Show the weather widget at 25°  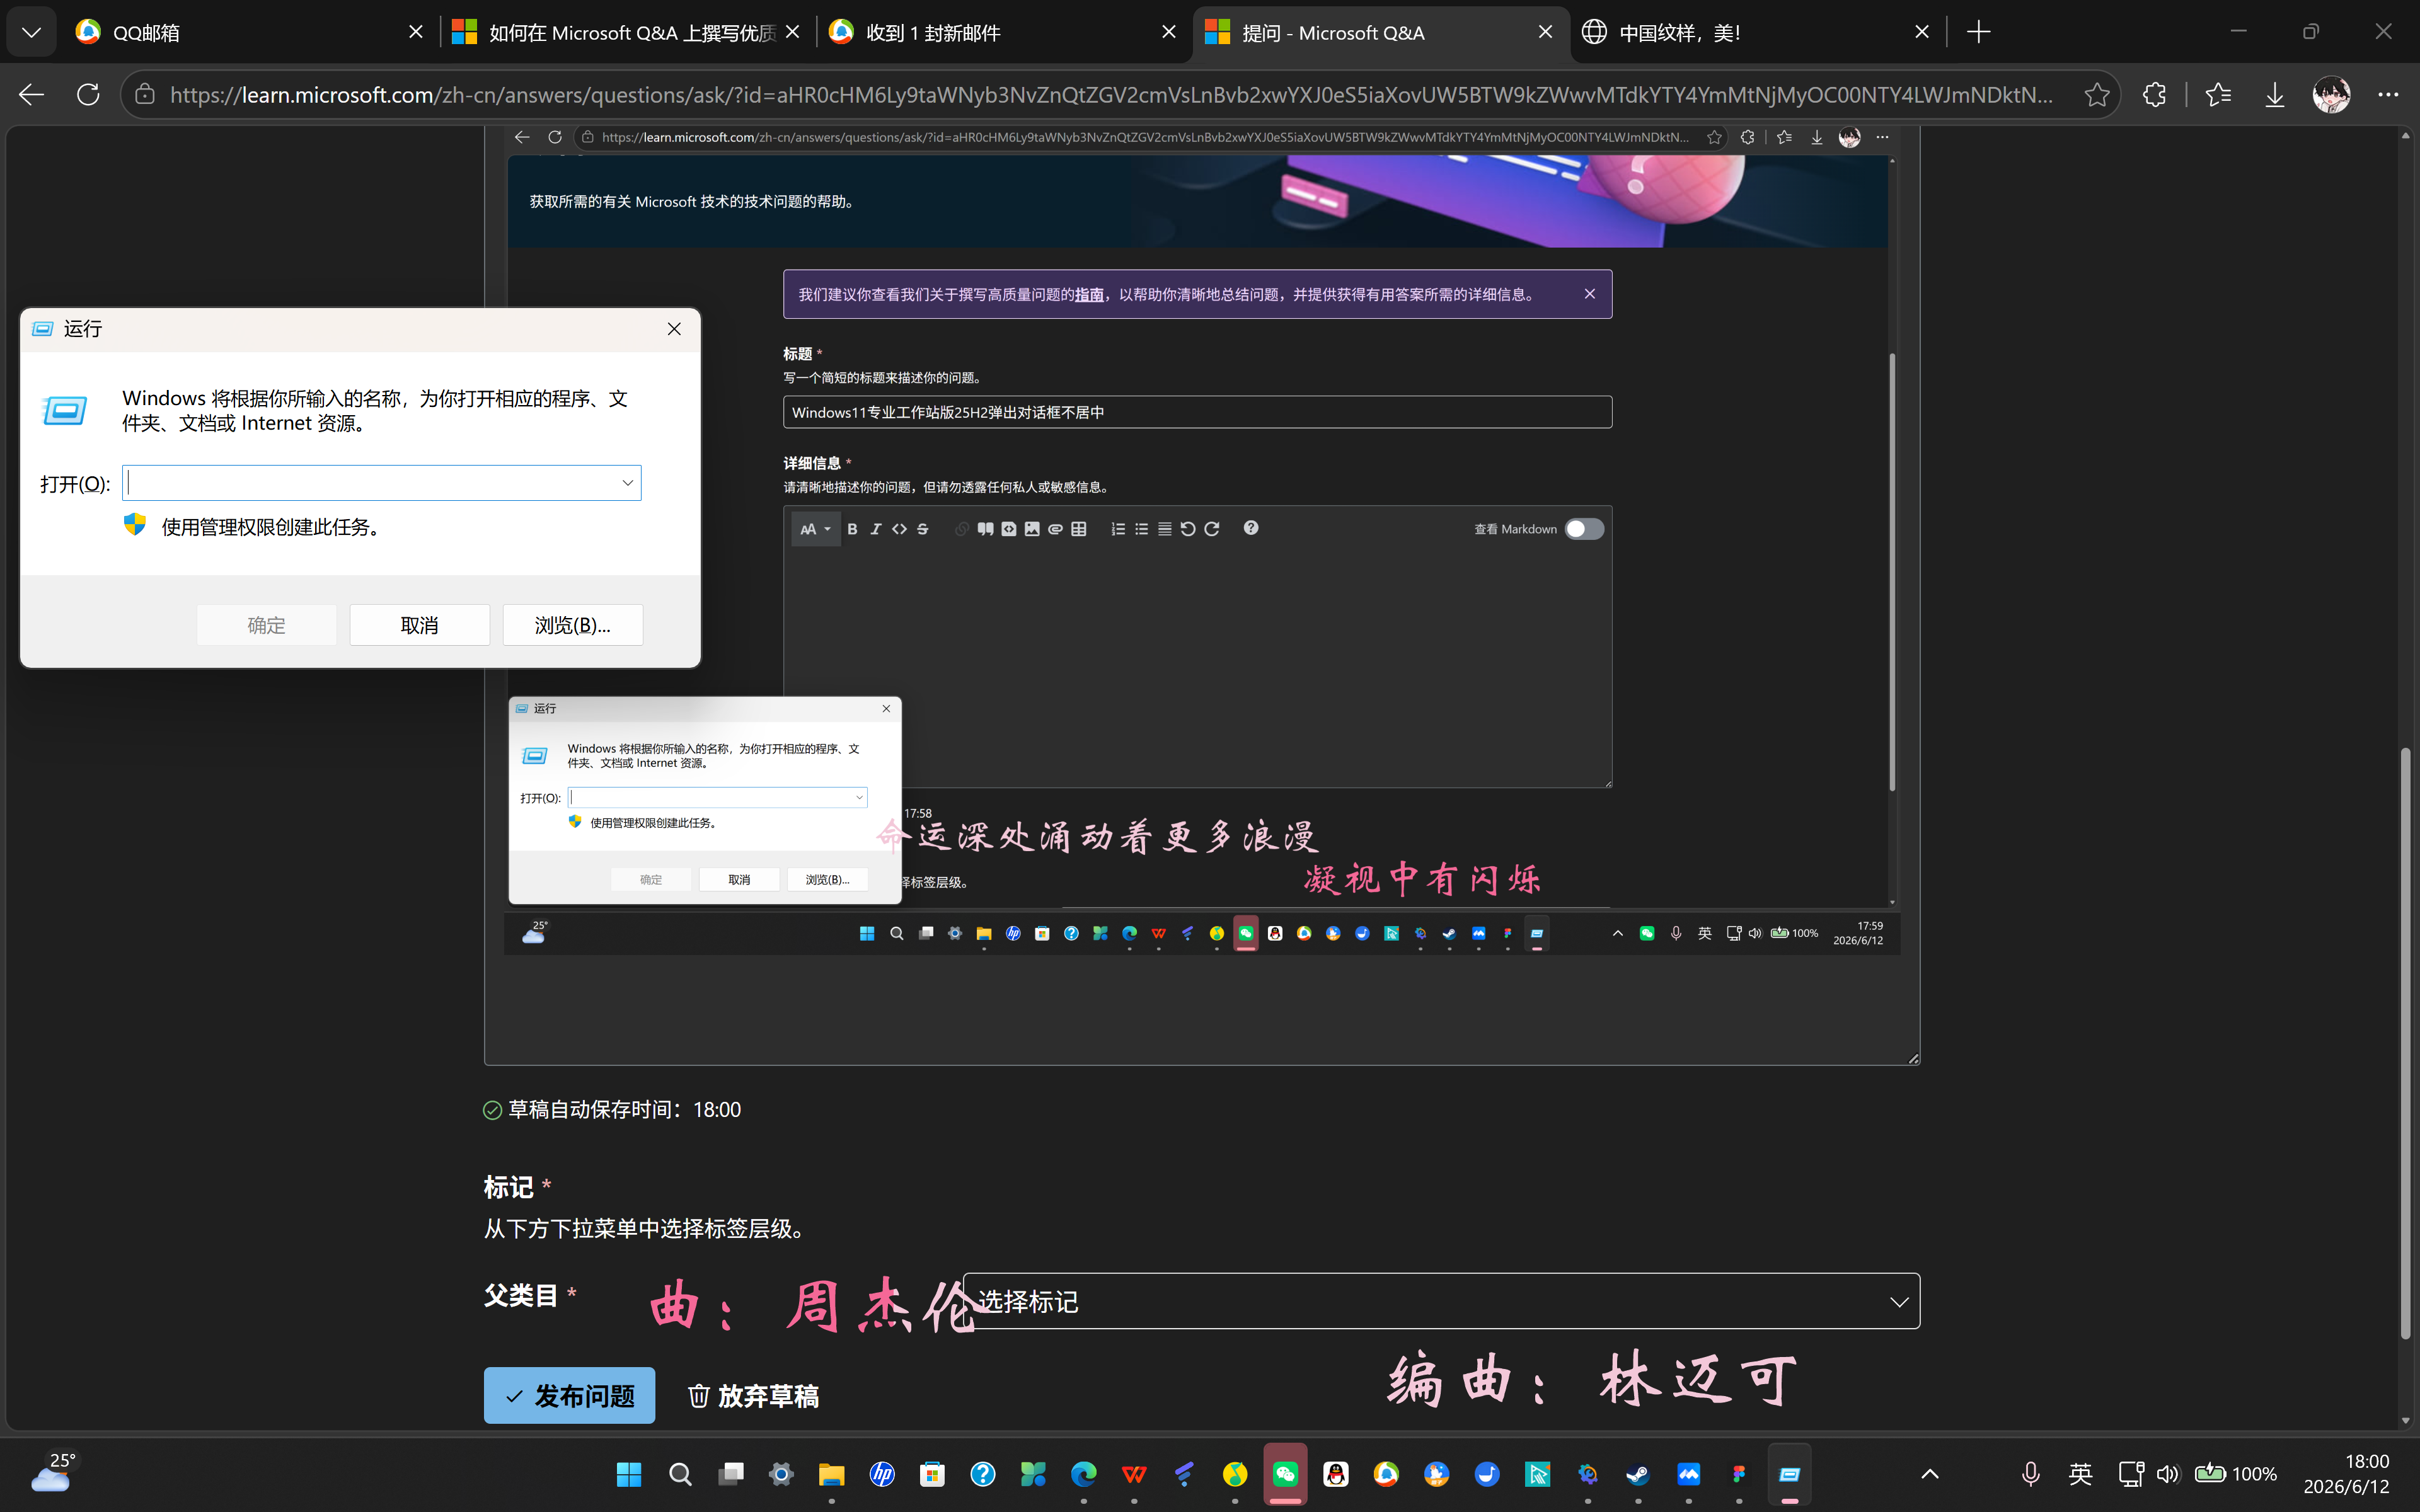click(52, 1473)
